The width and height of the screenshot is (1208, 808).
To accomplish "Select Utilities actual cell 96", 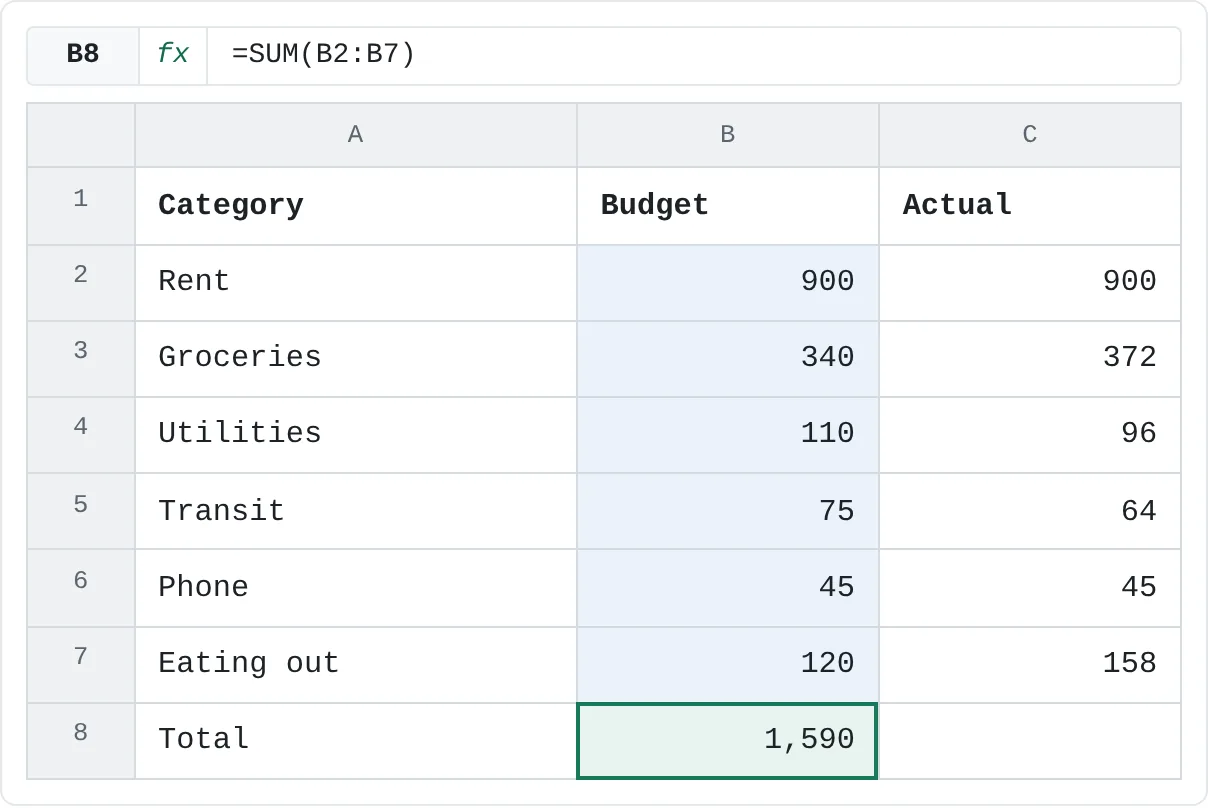I will click(x=1030, y=435).
